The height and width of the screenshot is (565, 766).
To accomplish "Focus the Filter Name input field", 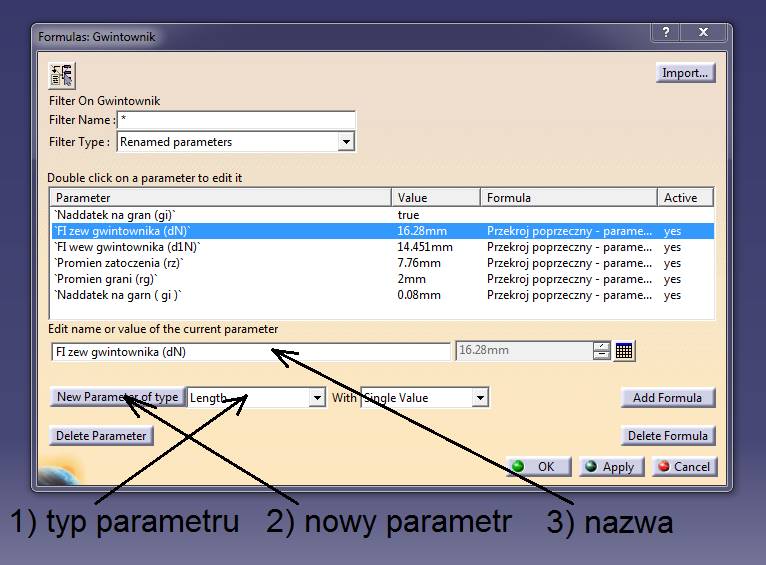I will pos(236,120).
